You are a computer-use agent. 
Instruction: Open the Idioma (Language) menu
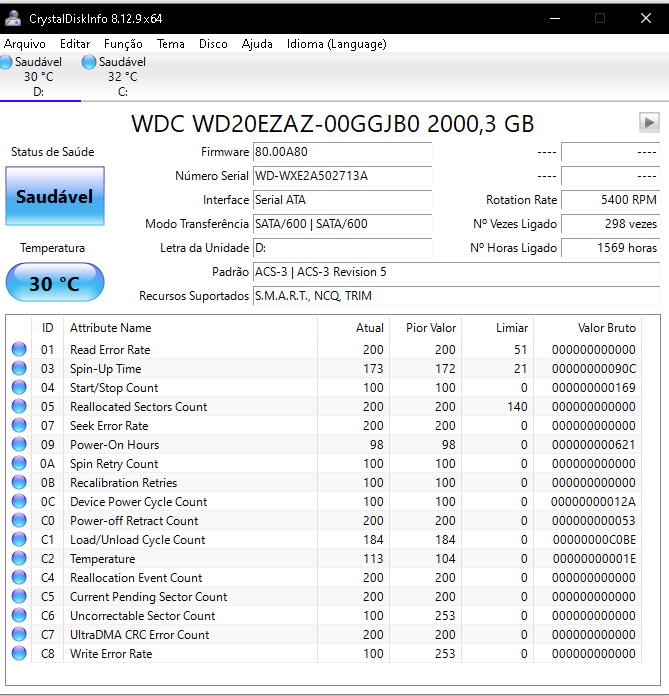tap(336, 44)
